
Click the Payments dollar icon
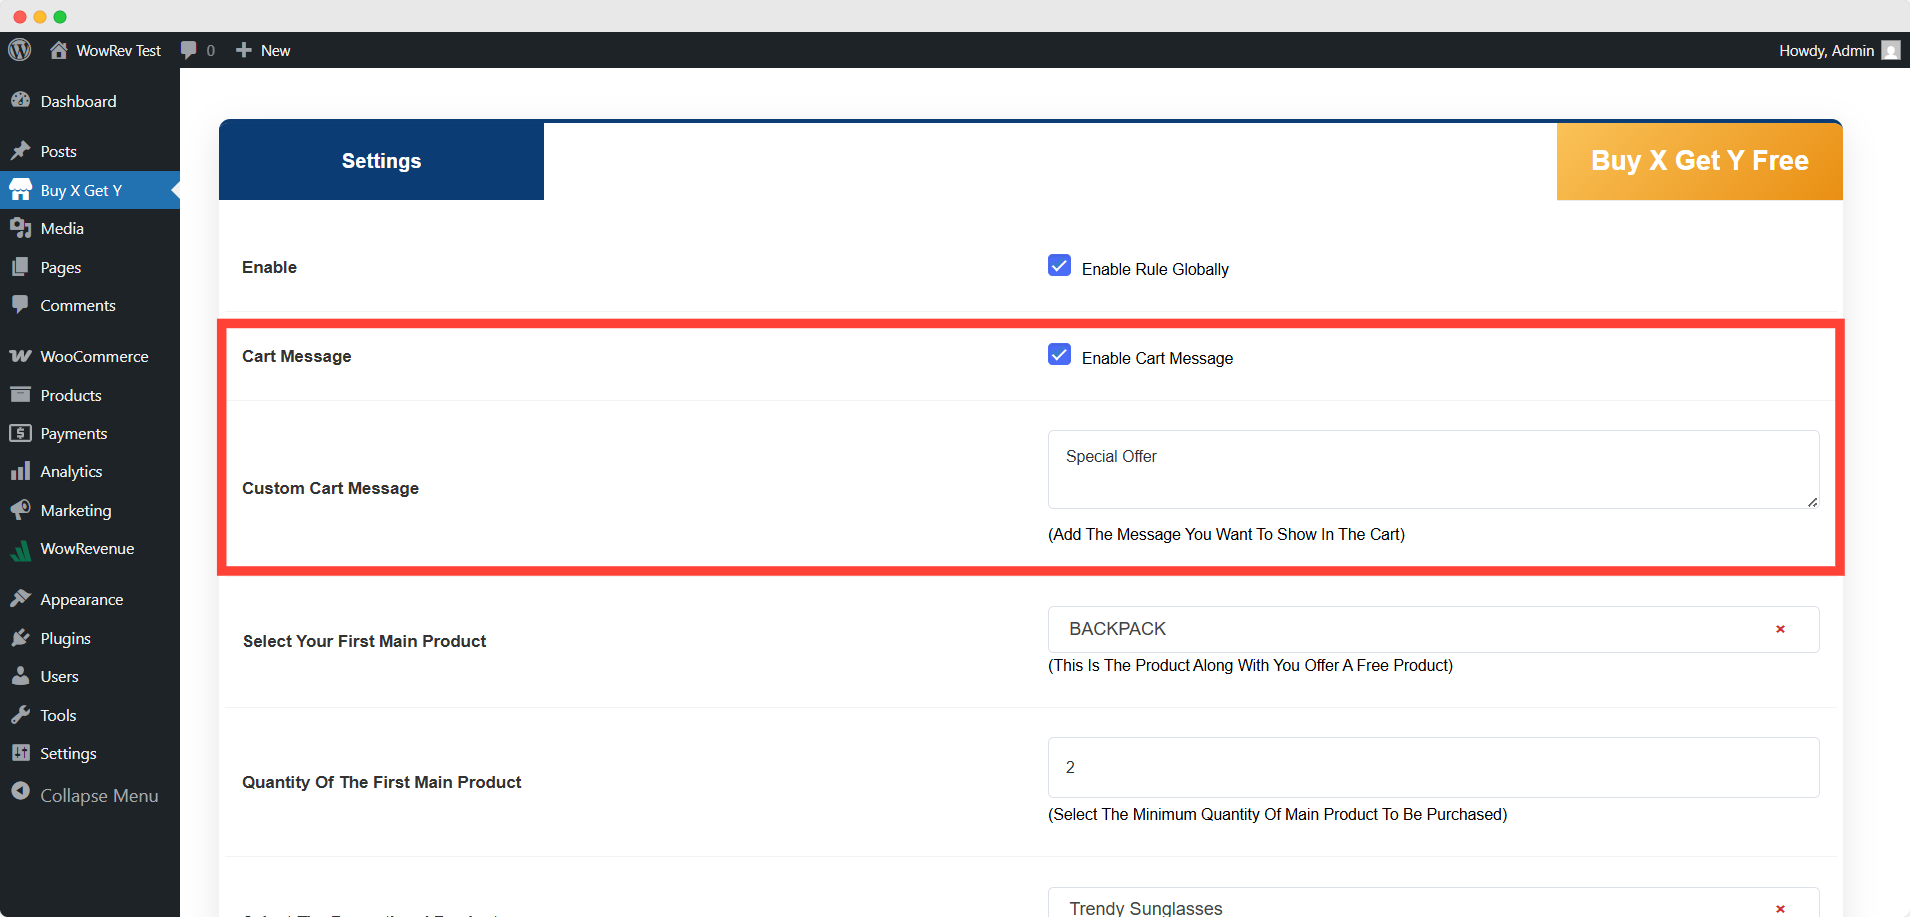[20, 433]
